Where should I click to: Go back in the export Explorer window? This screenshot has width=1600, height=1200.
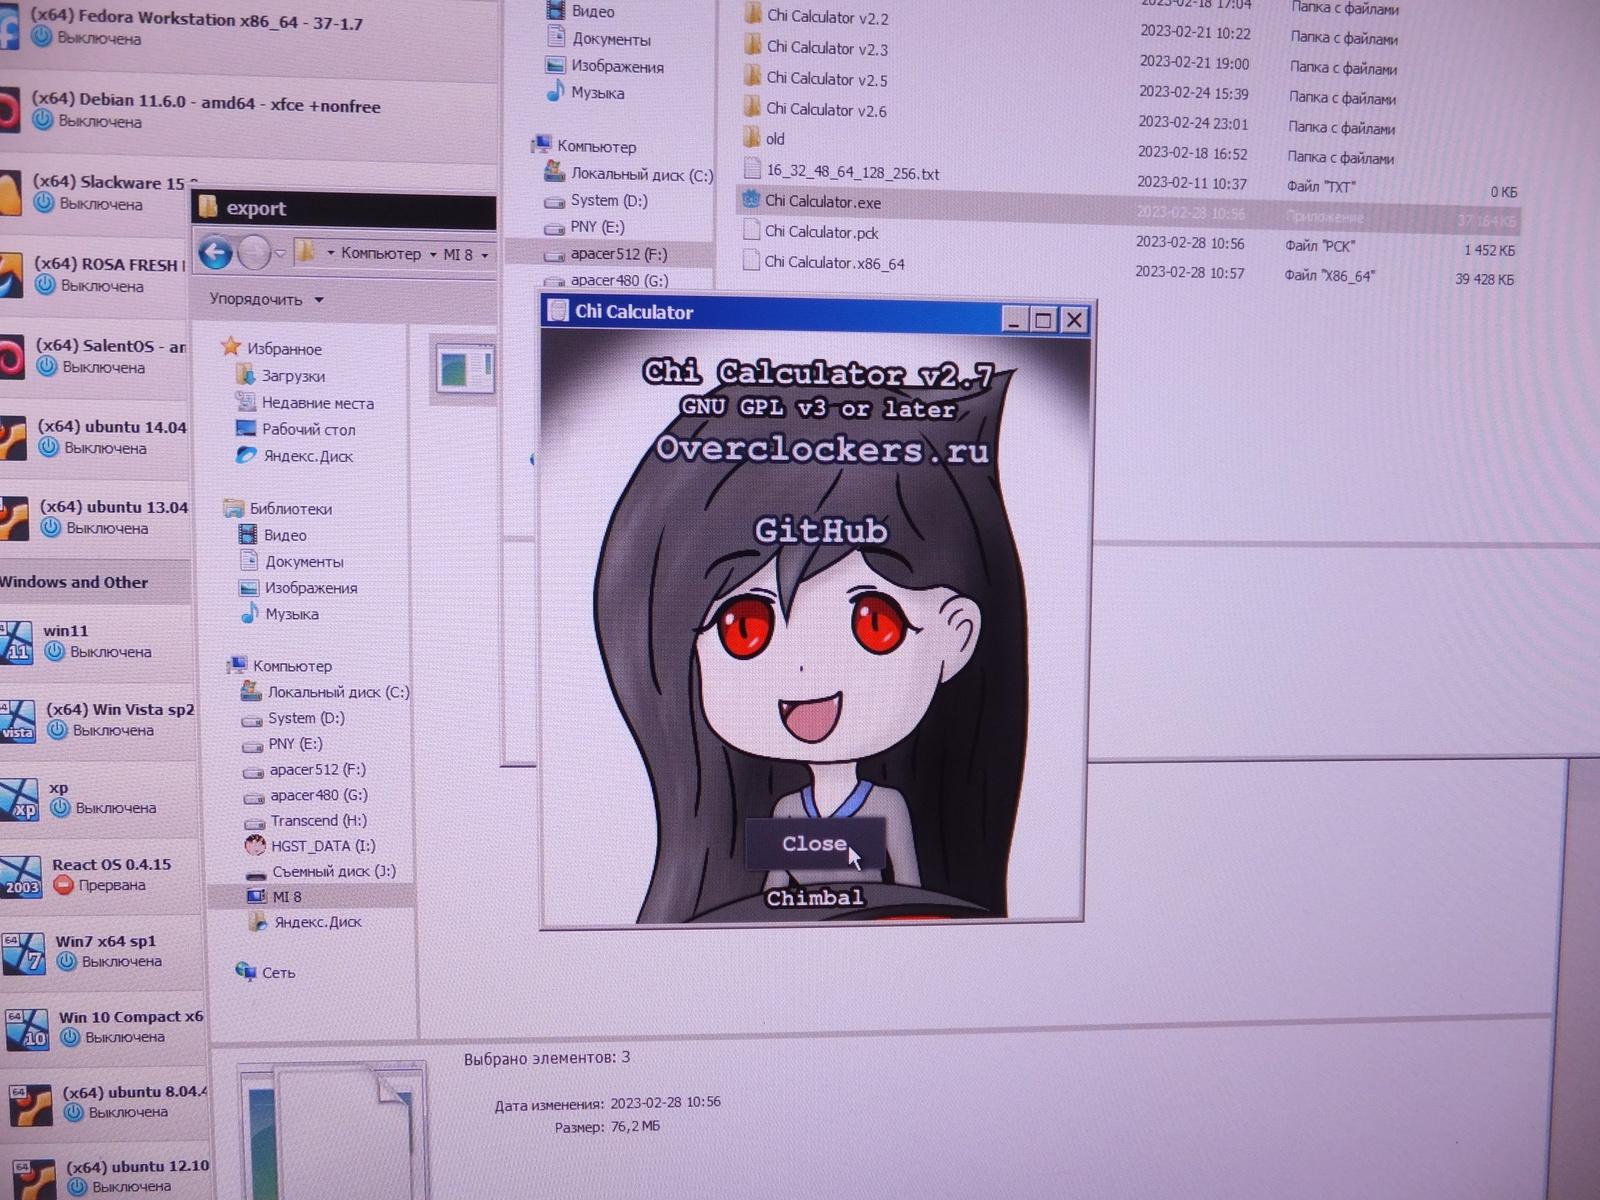coord(215,253)
